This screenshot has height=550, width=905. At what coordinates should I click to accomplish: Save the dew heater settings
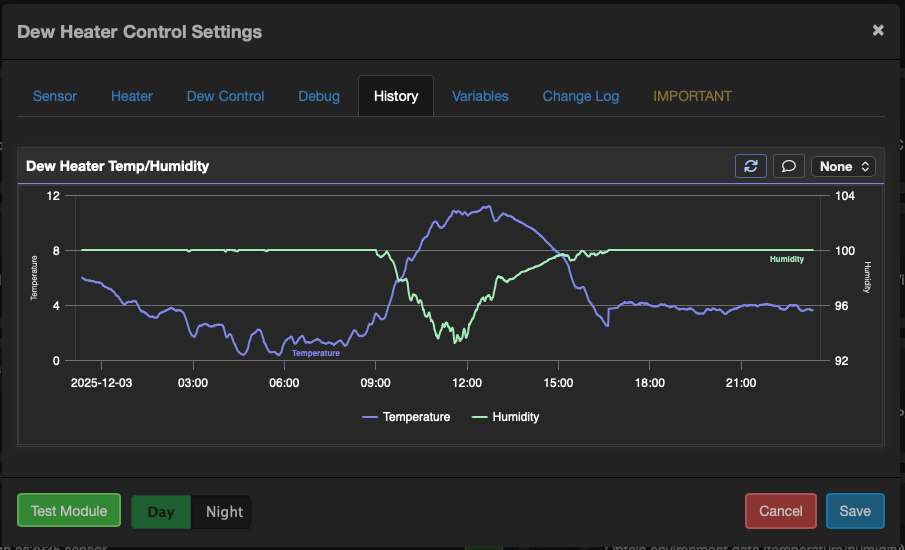855,511
